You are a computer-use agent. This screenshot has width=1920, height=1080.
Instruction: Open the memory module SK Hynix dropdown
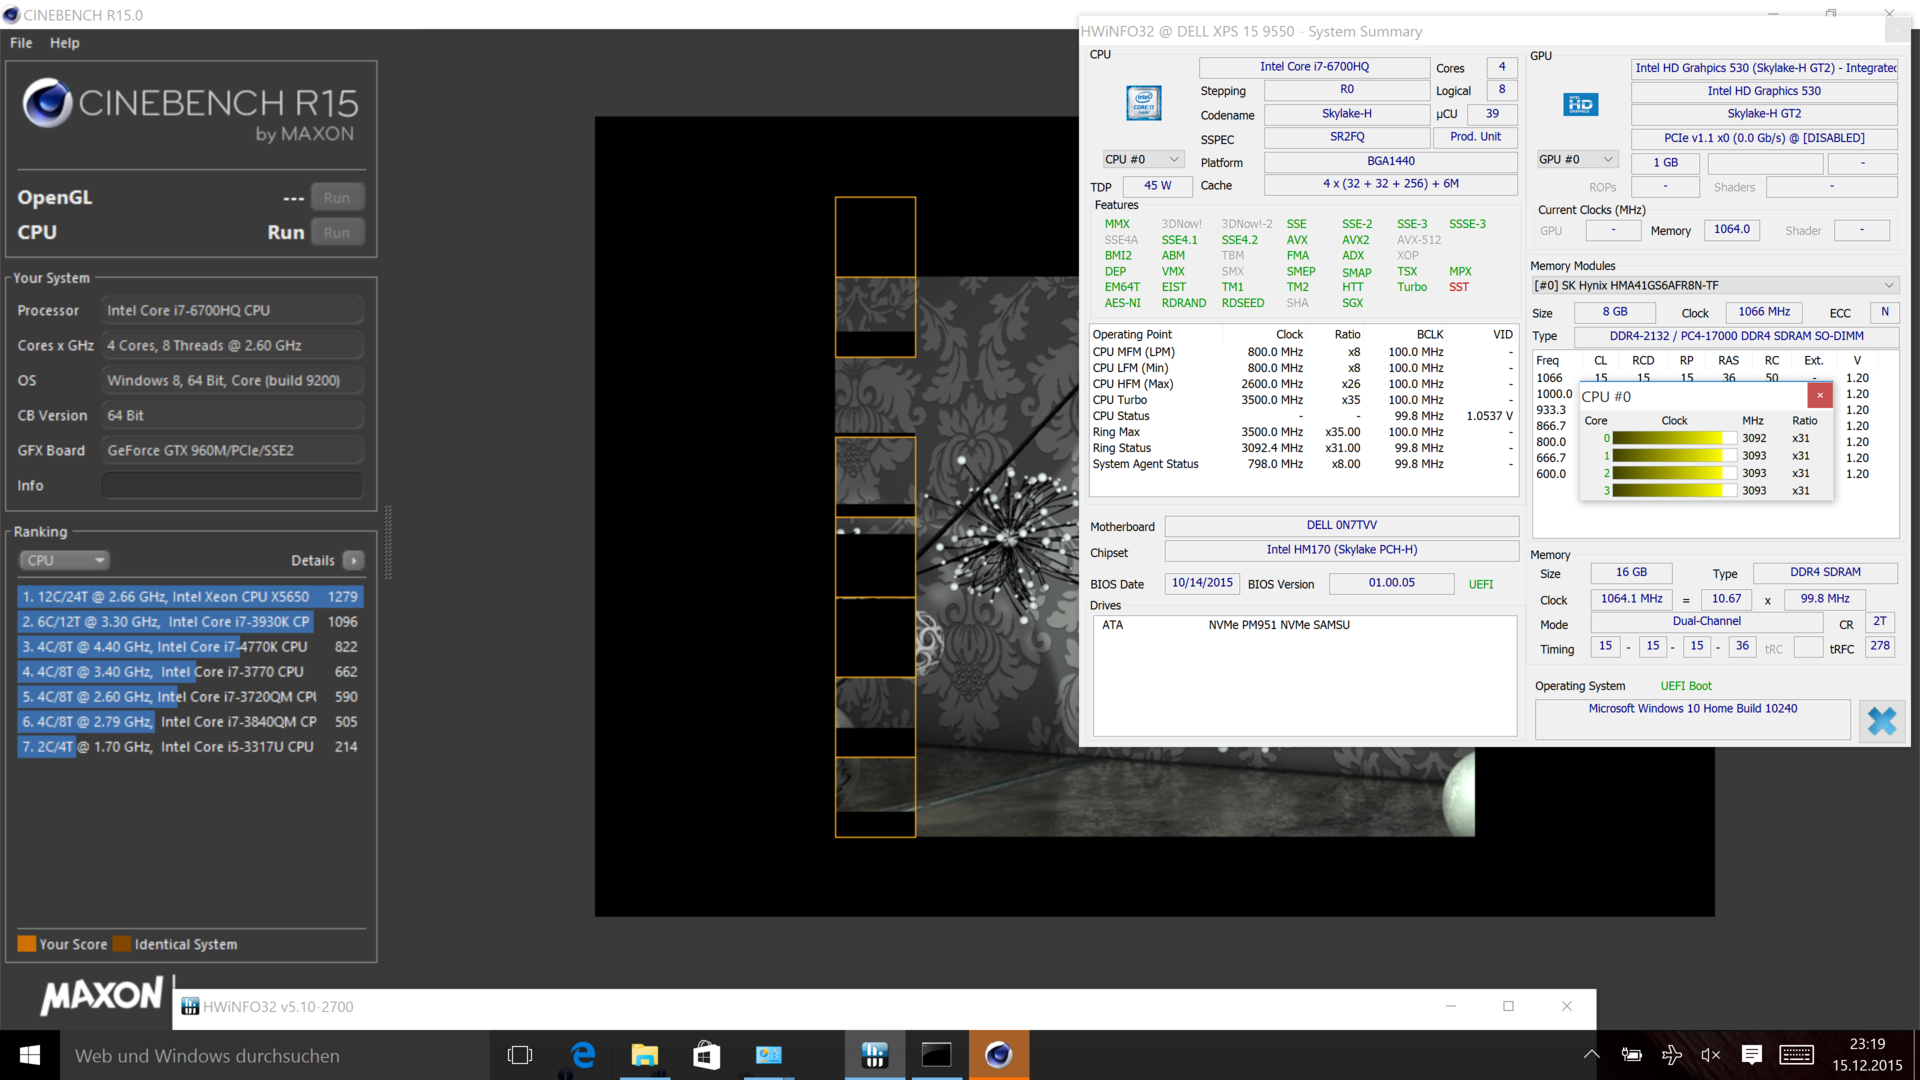(x=1714, y=286)
